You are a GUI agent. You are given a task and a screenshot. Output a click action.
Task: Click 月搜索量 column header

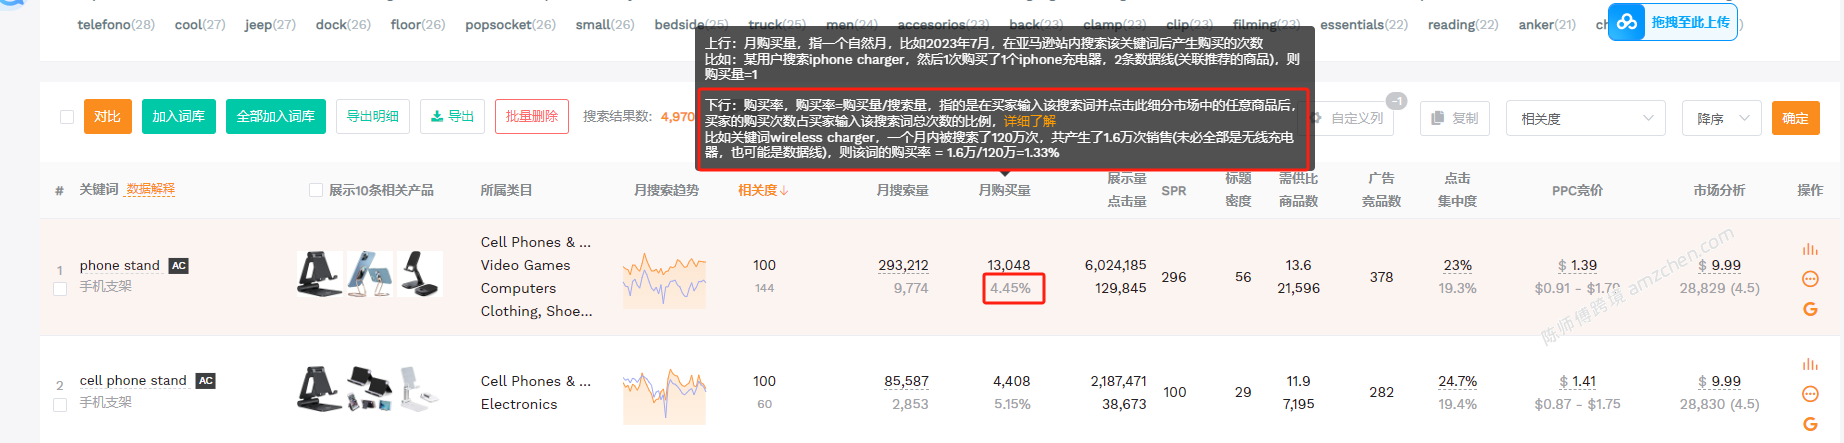pyautogui.click(x=902, y=190)
